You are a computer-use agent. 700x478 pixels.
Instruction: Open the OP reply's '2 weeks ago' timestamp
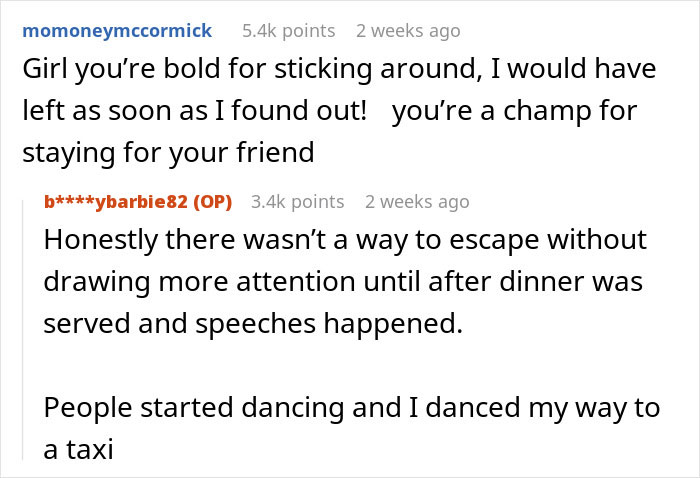(417, 201)
